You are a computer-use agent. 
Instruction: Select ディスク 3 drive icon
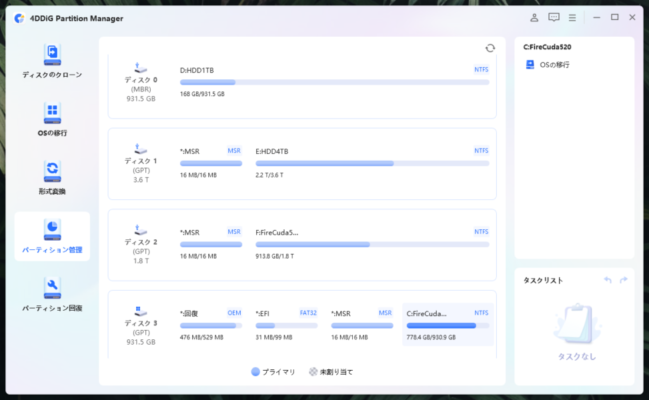pos(141,311)
